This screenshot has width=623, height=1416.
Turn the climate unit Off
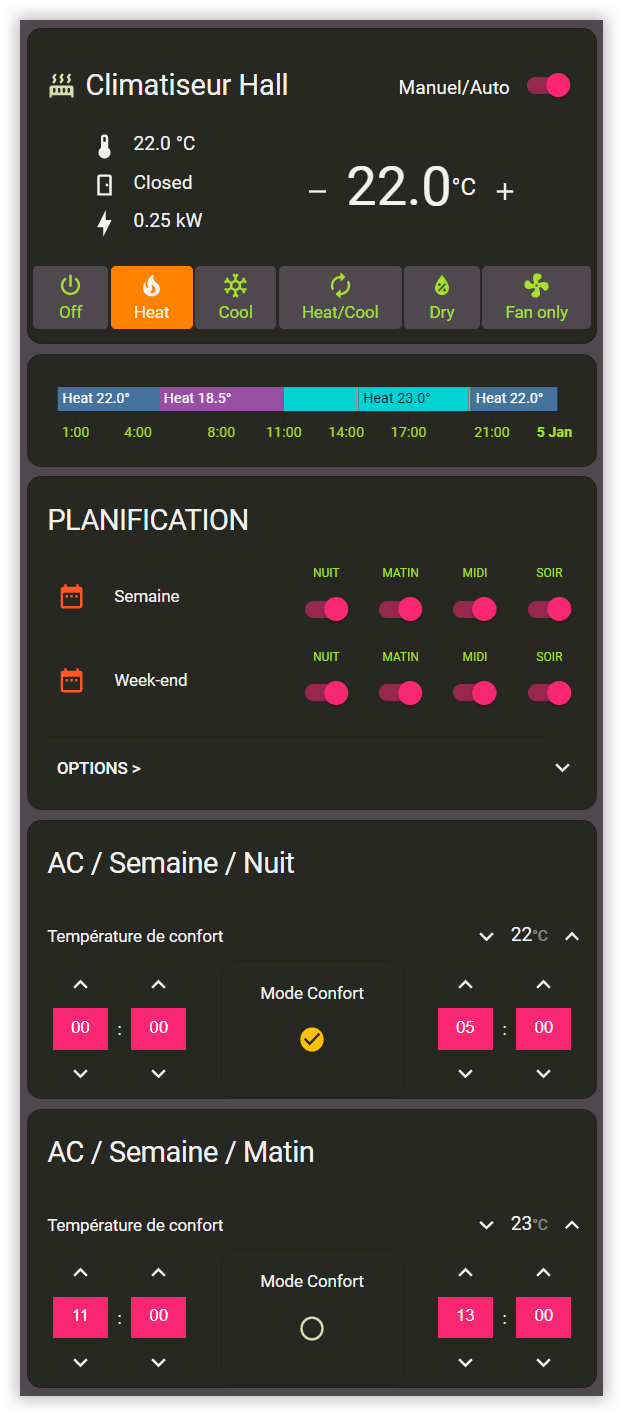(70, 297)
